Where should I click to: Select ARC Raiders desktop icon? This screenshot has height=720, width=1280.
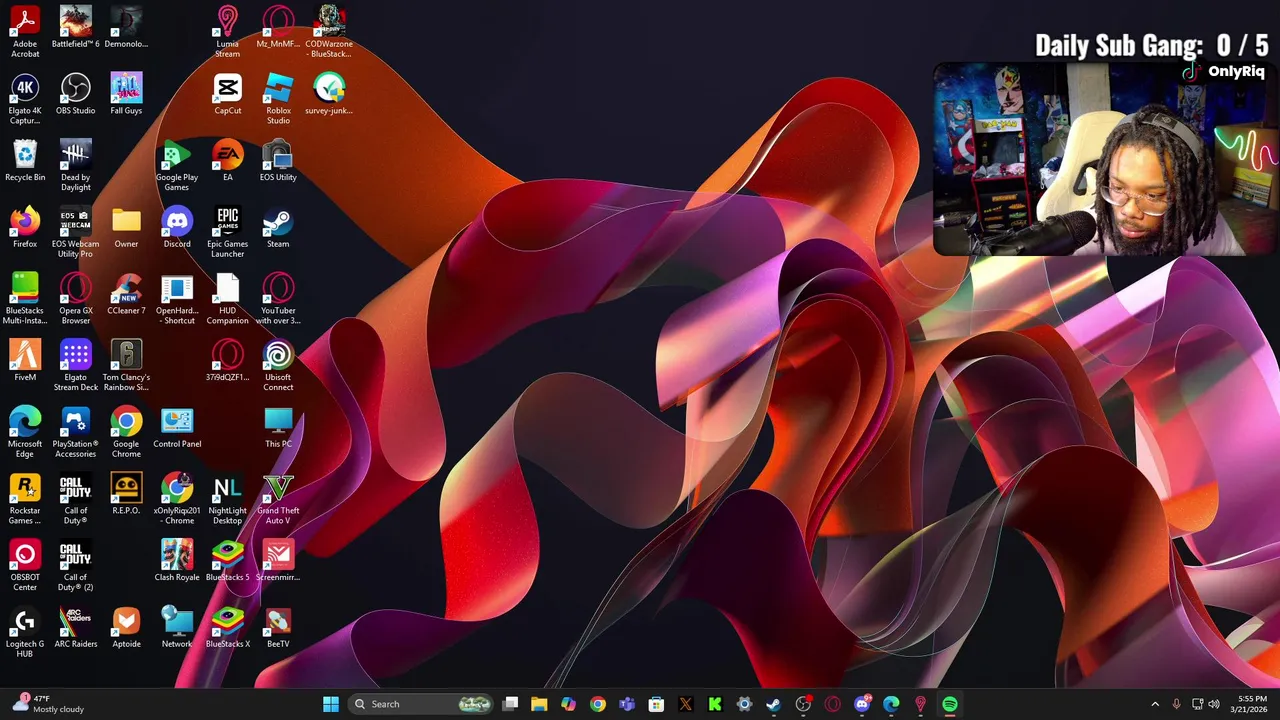(76, 628)
